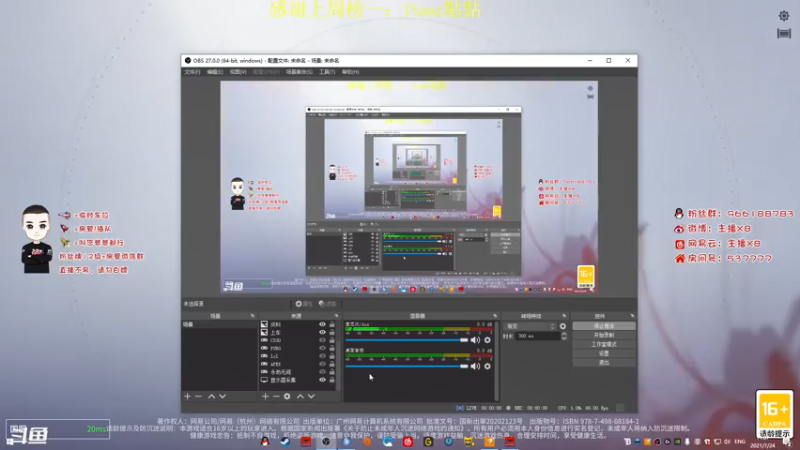800x450 pixels.
Task: Toggle lock on 资料 source
Action: 332,324
